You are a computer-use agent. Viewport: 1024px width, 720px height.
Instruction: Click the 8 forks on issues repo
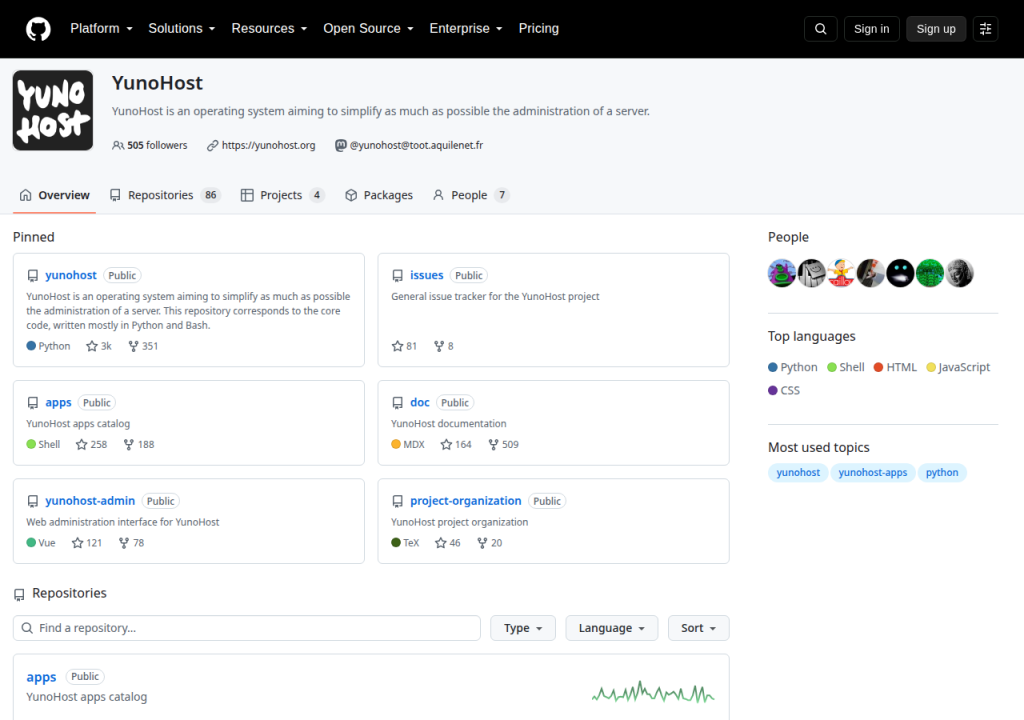tap(443, 346)
